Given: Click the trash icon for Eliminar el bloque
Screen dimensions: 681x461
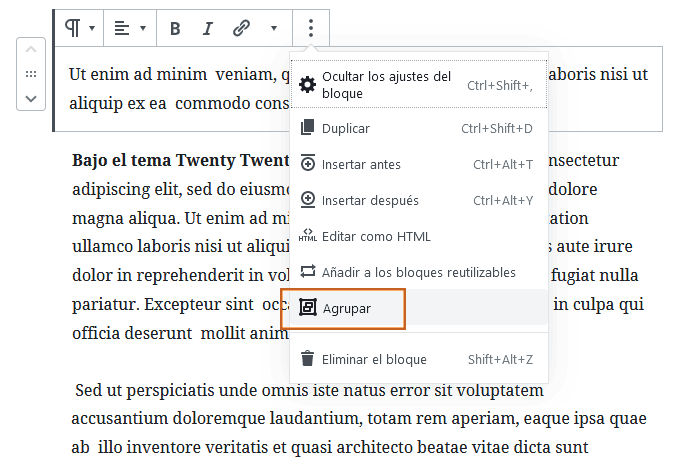Looking at the screenshot, I should pos(308,359).
